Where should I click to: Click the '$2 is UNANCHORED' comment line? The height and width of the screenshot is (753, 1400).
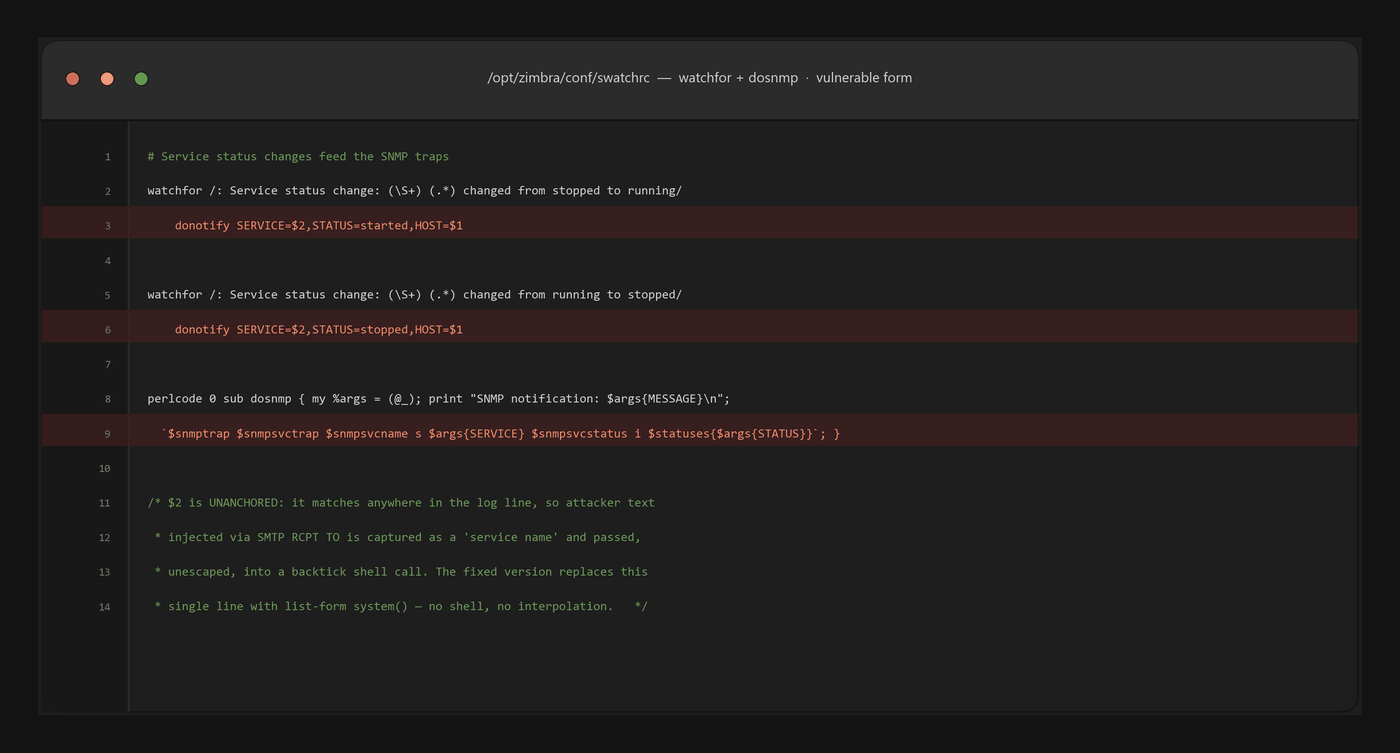tap(401, 503)
